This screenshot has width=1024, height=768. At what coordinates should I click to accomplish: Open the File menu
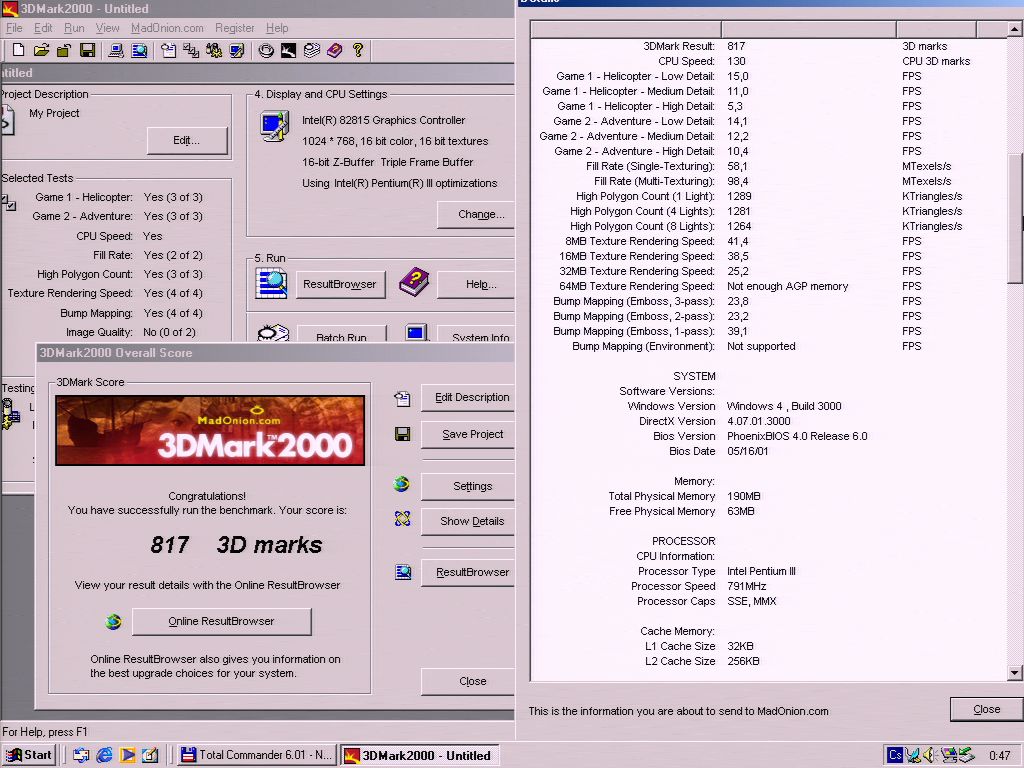(x=14, y=28)
